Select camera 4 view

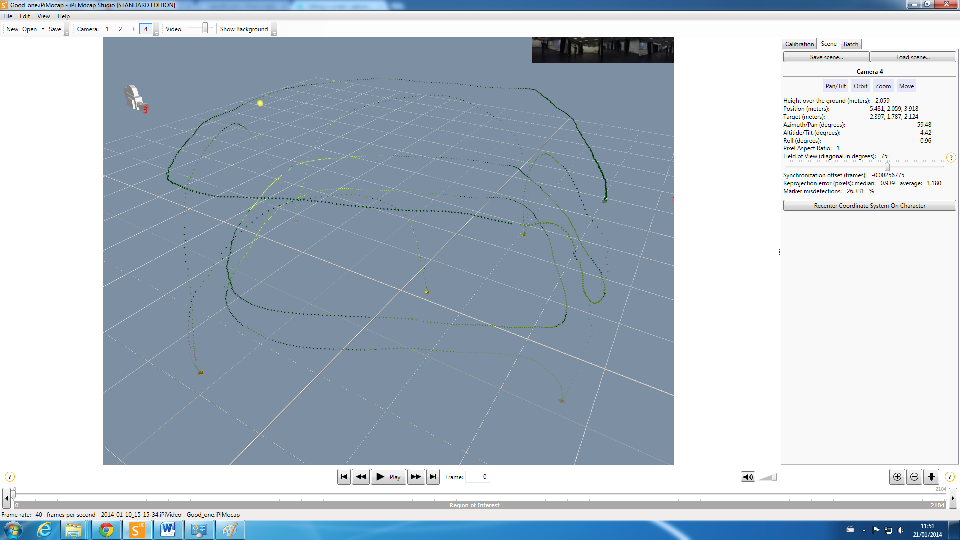(x=146, y=29)
